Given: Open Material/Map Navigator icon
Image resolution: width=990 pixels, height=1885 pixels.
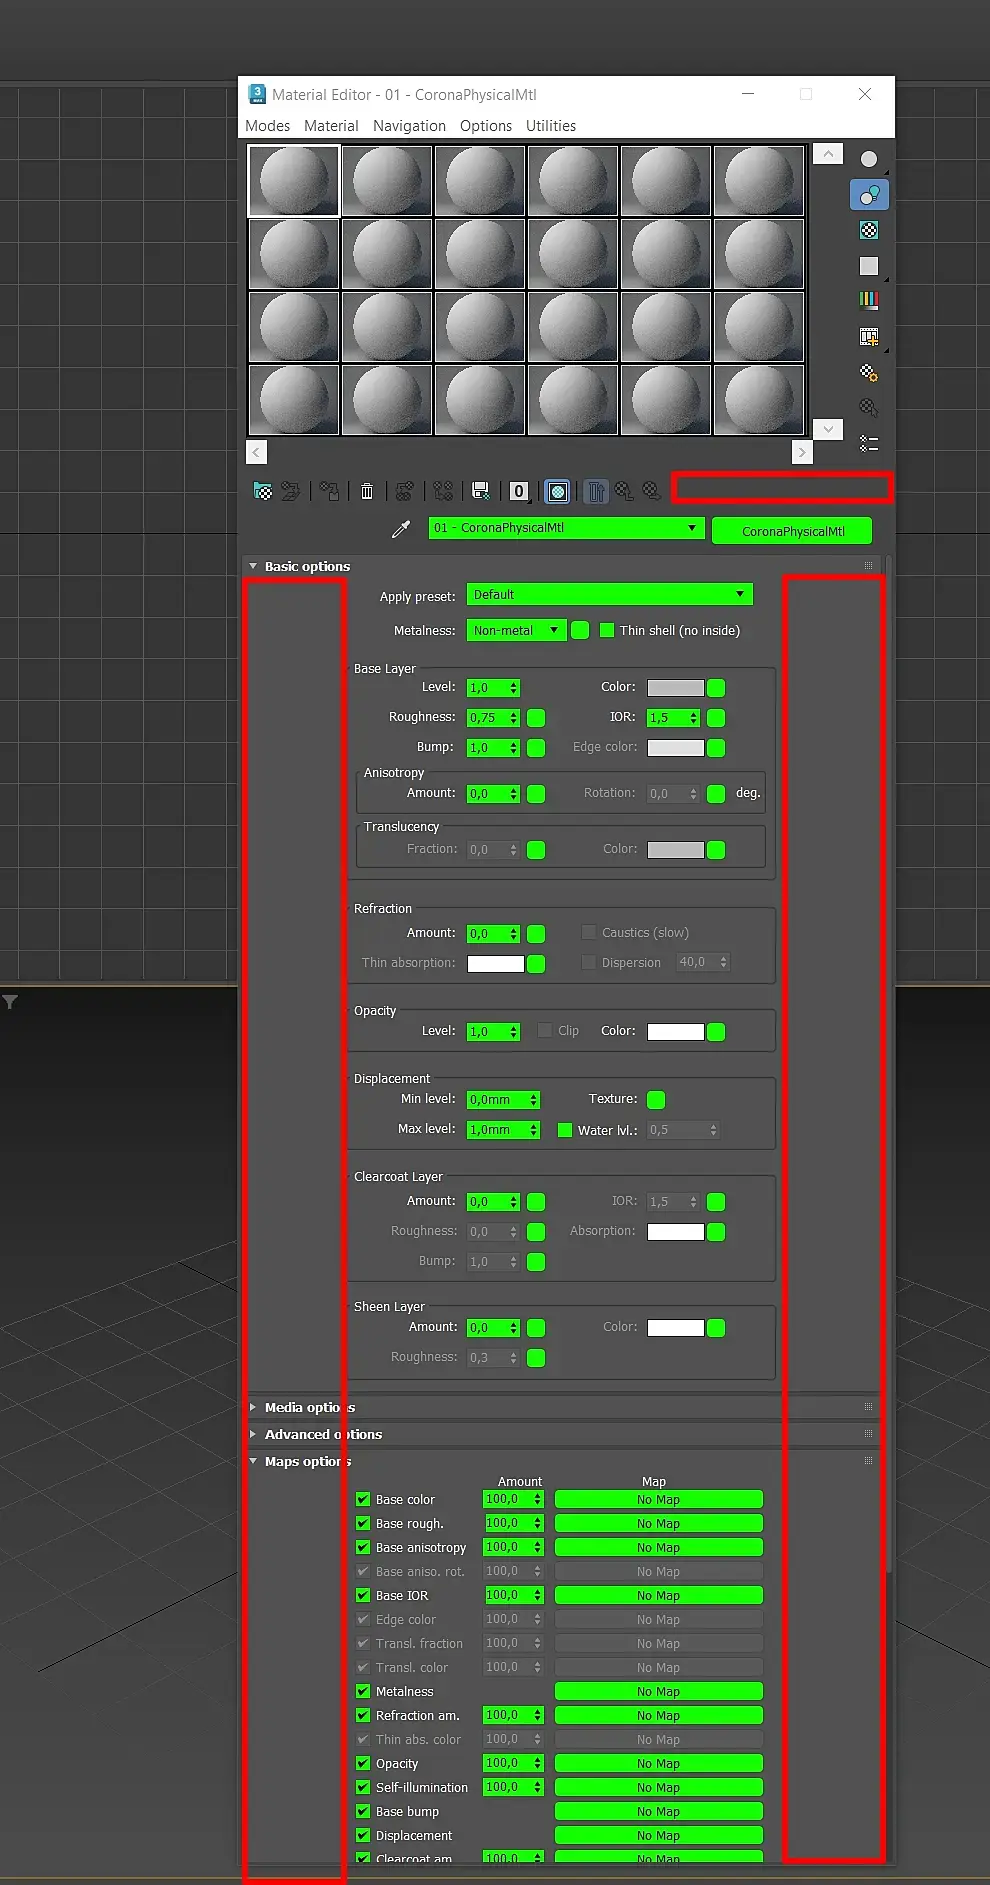Looking at the screenshot, I should [869, 443].
